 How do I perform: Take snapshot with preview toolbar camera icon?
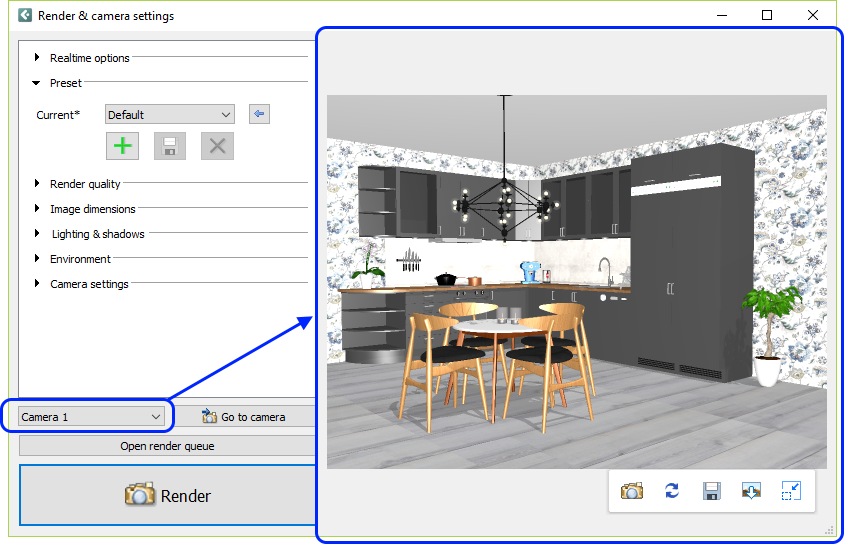point(632,491)
